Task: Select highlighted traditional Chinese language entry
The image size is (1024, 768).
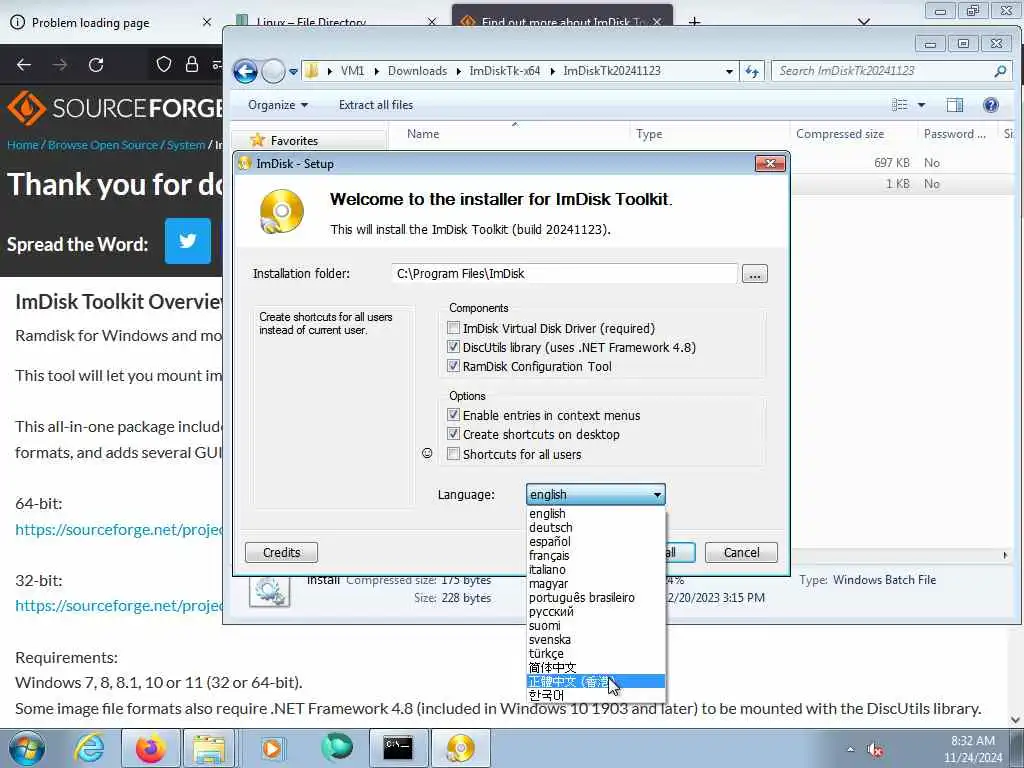Action: (x=596, y=681)
